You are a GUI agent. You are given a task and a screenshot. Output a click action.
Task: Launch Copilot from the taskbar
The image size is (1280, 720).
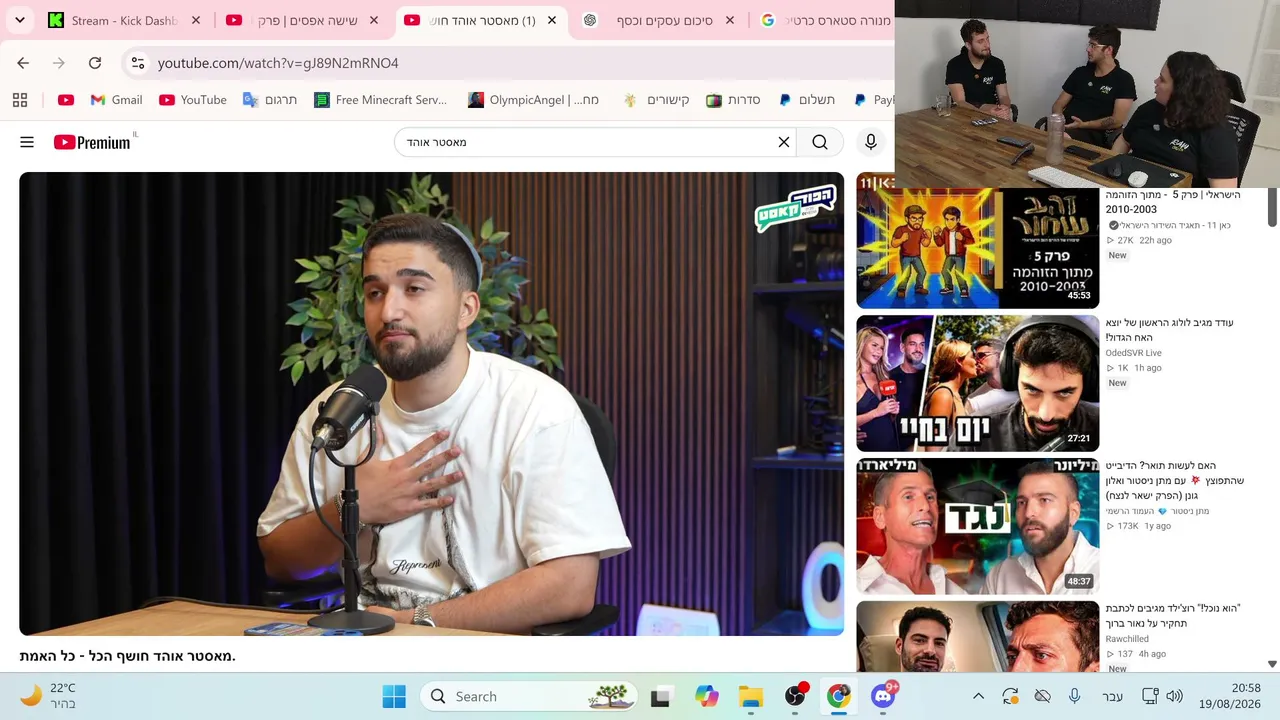[707, 697]
